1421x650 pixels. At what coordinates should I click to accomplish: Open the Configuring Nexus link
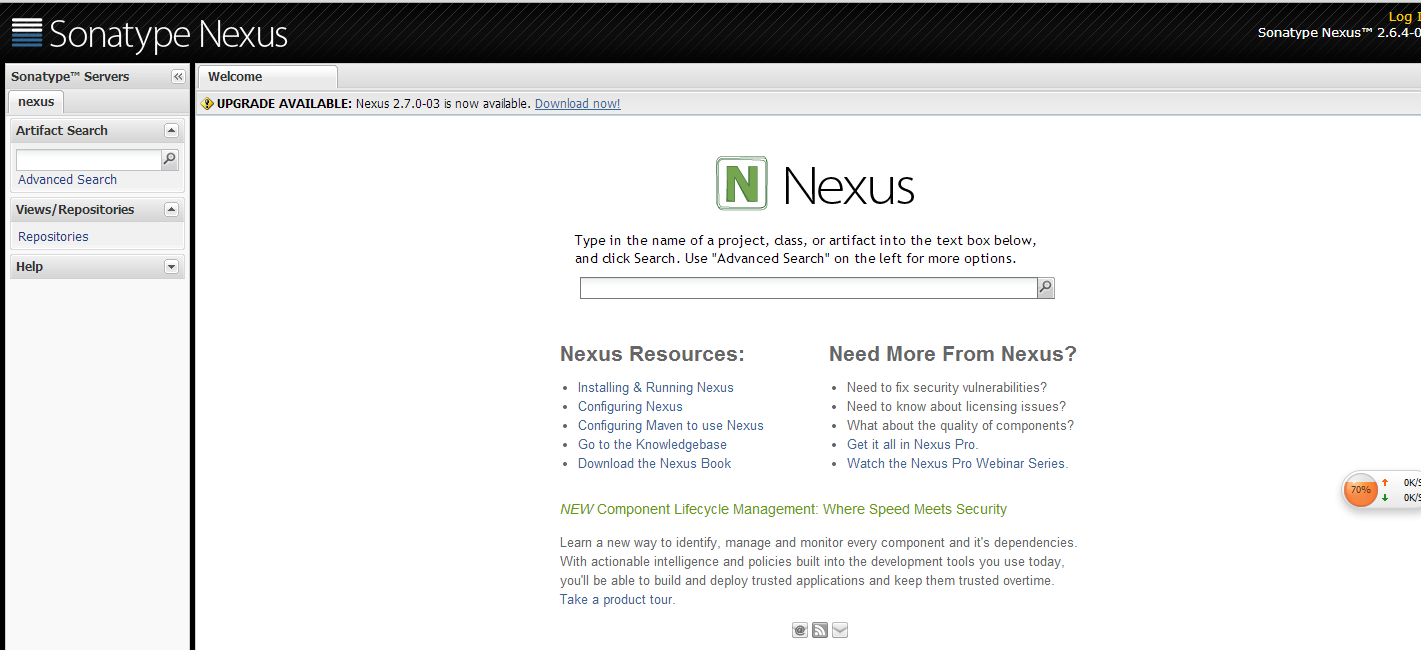(630, 407)
